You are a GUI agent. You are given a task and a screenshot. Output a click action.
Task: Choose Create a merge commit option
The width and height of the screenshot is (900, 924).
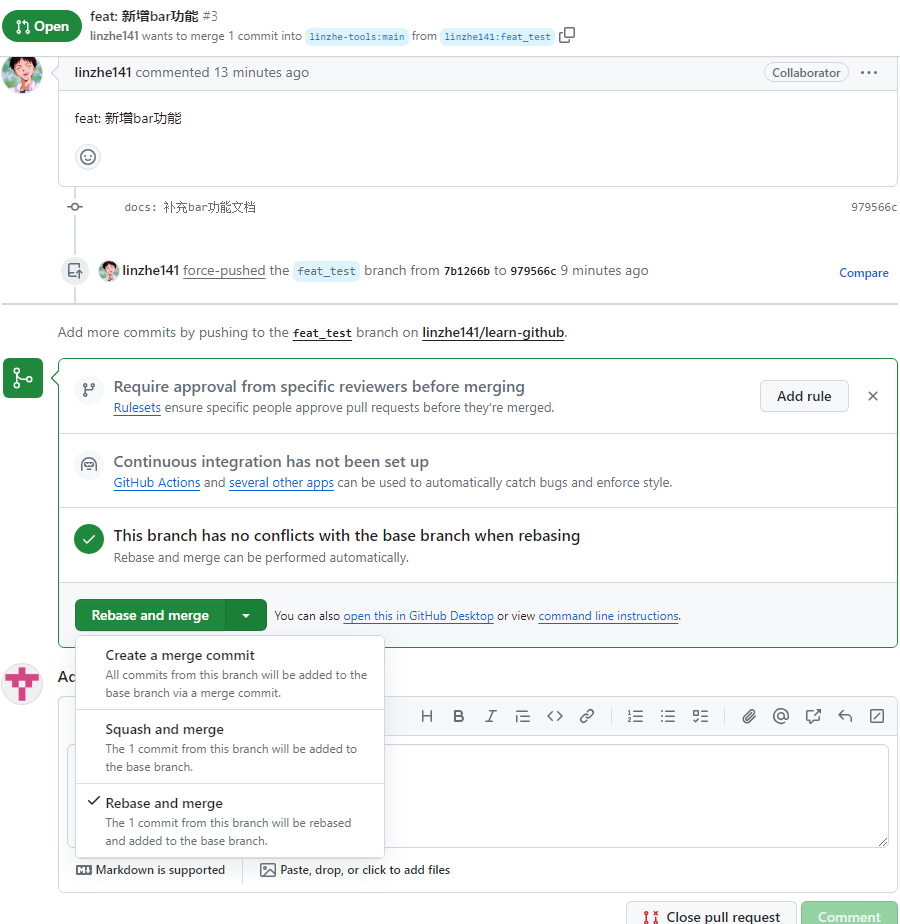tap(230, 673)
